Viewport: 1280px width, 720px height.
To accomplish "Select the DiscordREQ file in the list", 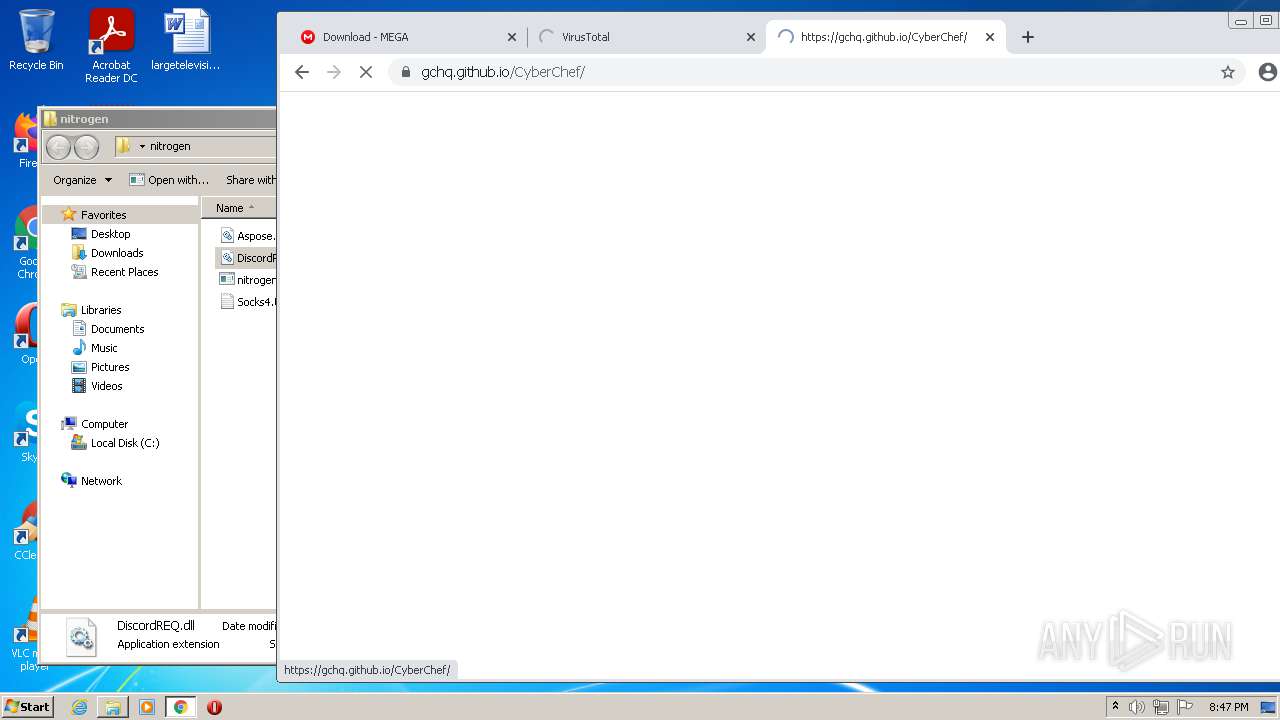I will point(247,258).
